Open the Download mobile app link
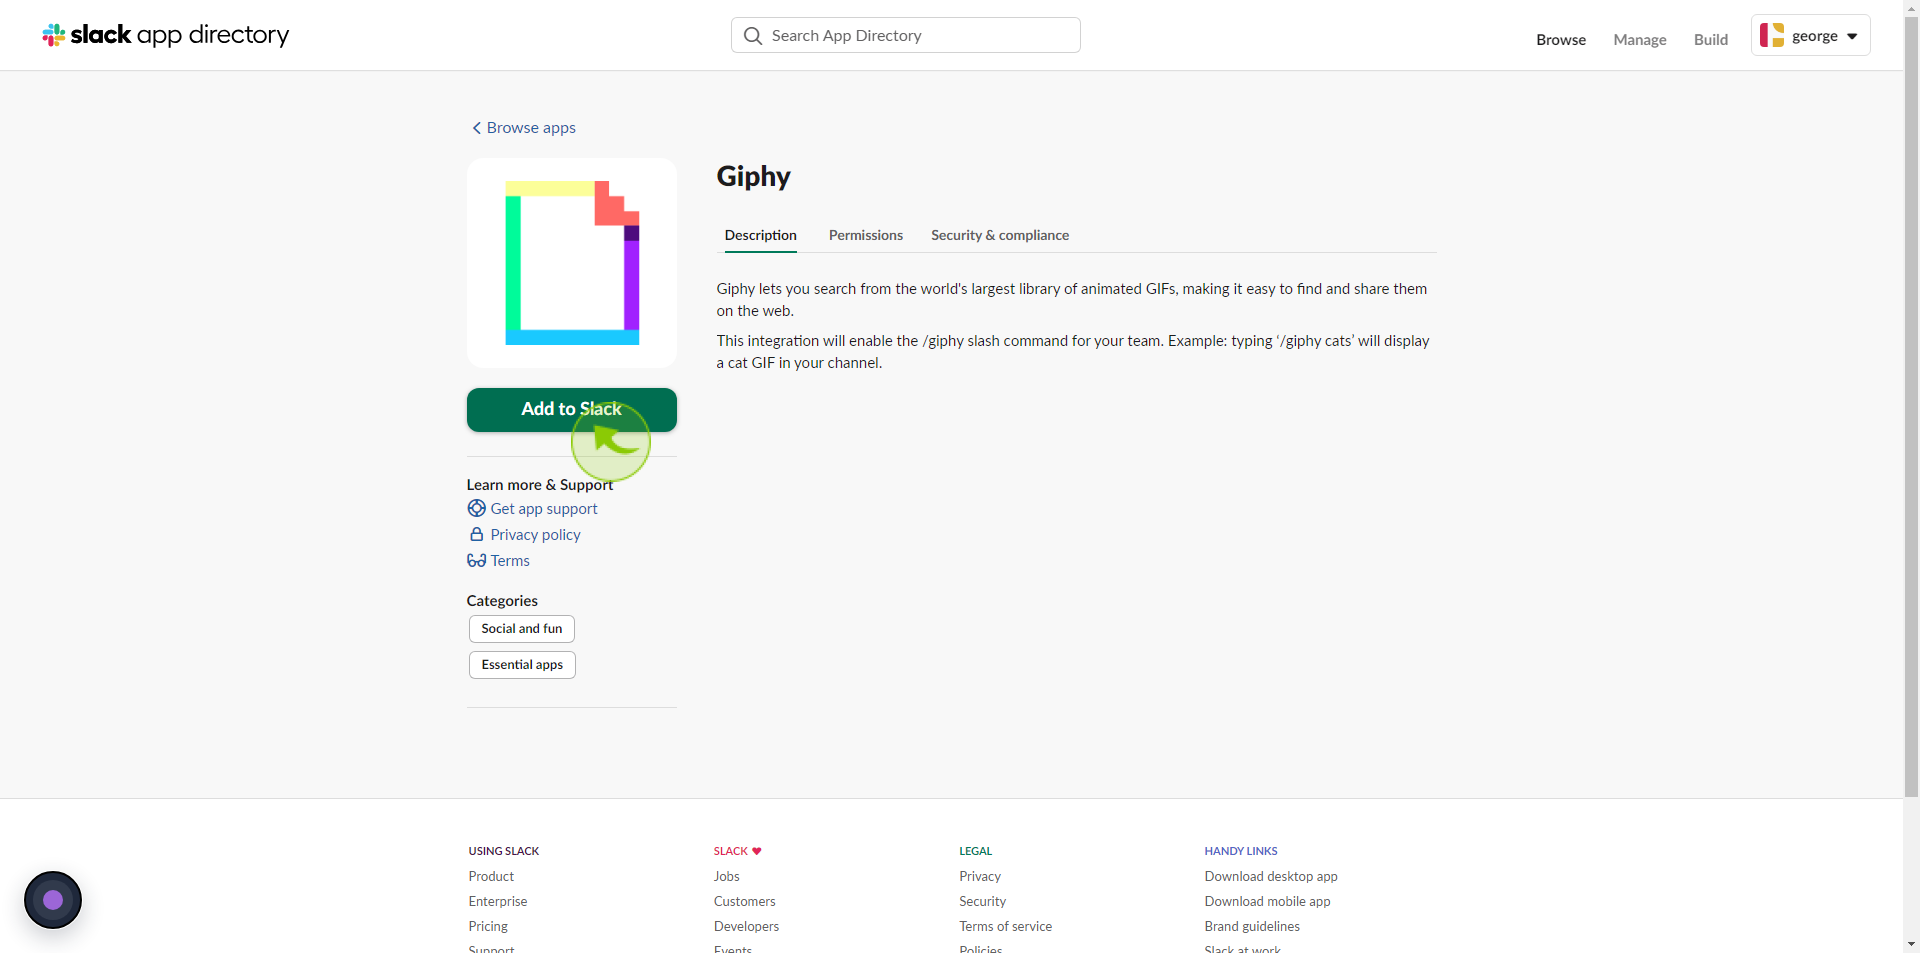Screen dimensions: 1920x953 (1268, 901)
